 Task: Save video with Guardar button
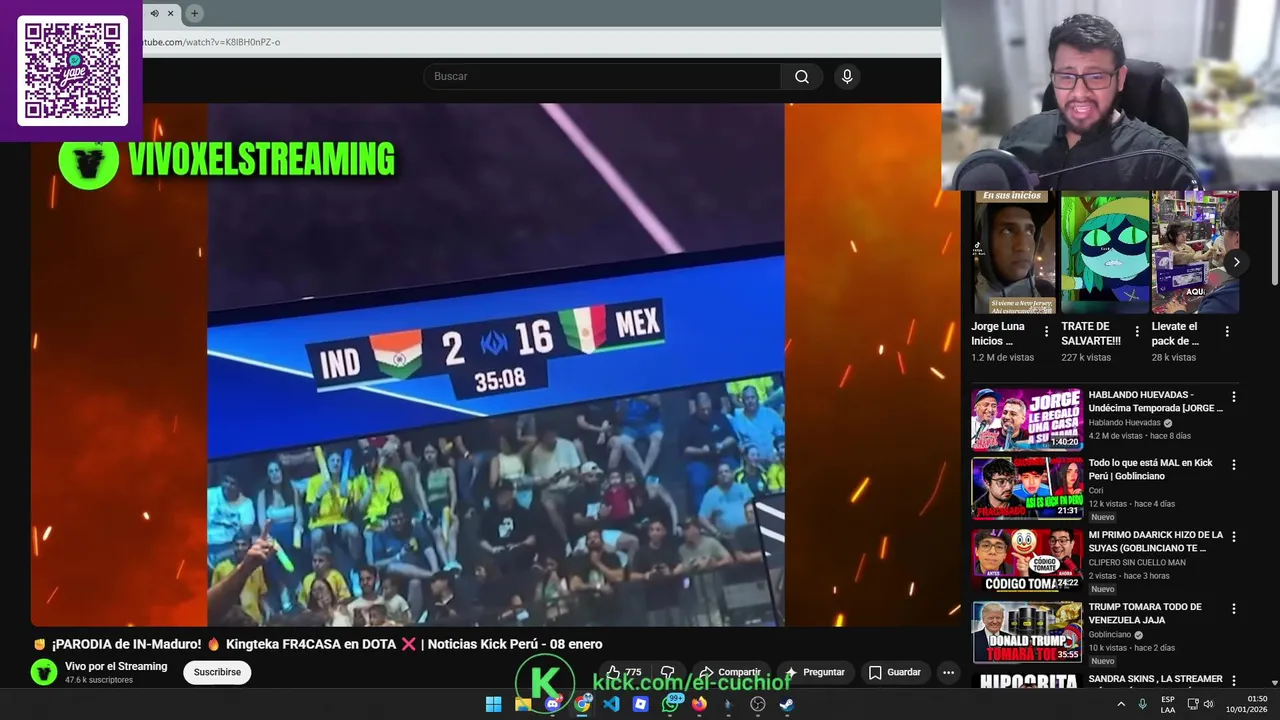pyautogui.click(x=895, y=672)
